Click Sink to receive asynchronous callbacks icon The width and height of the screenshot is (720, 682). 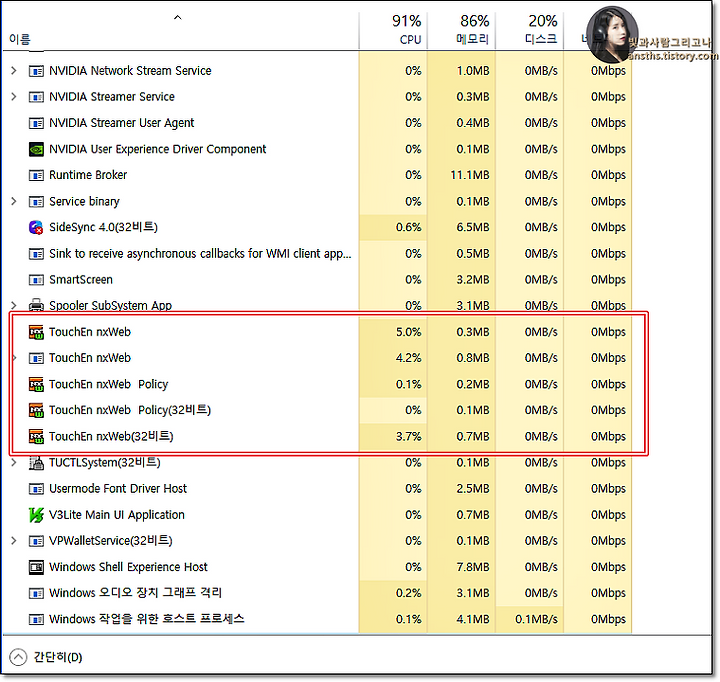pyautogui.click(x=36, y=254)
